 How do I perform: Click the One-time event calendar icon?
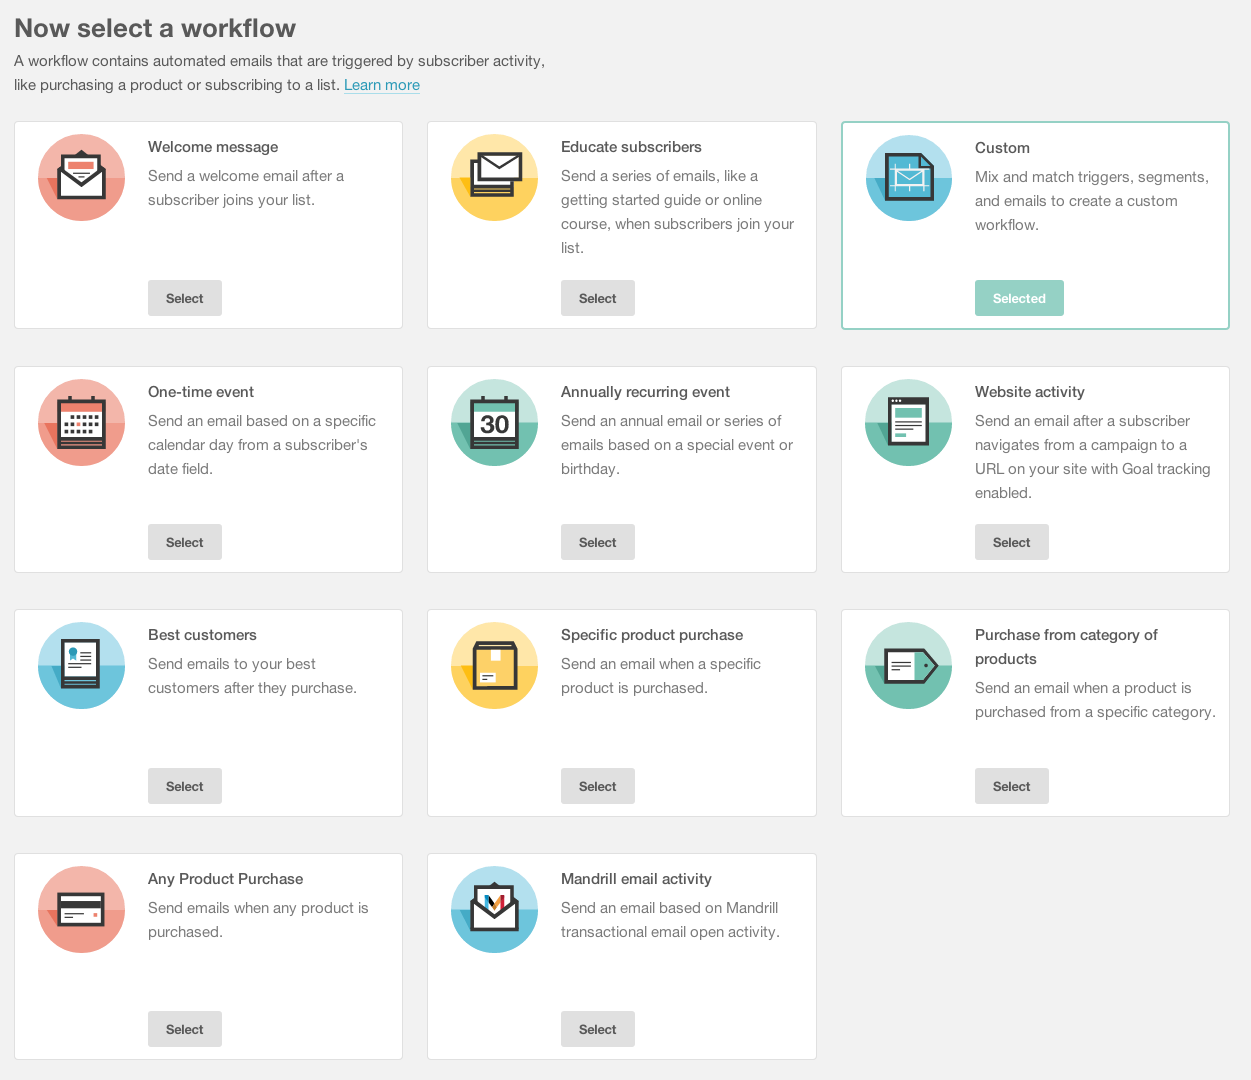[82, 423]
